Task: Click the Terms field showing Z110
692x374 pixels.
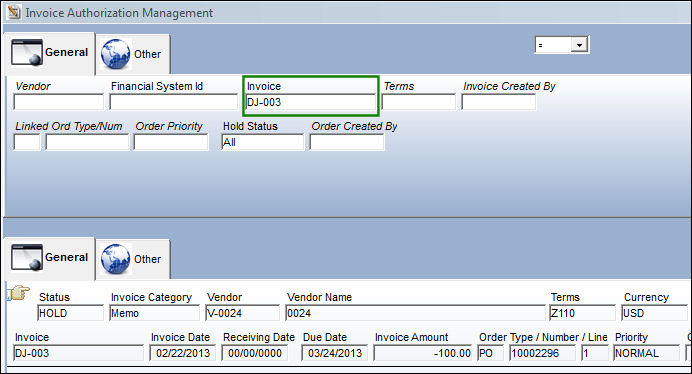Action: pyautogui.click(x=582, y=313)
